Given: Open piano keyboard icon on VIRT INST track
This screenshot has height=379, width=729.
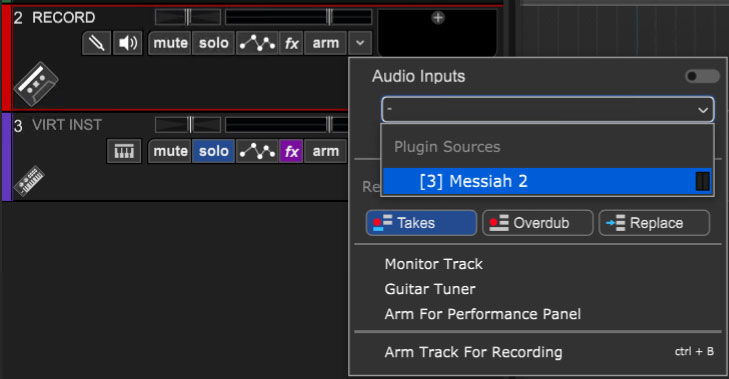Looking at the screenshot, I should (124, 151).
